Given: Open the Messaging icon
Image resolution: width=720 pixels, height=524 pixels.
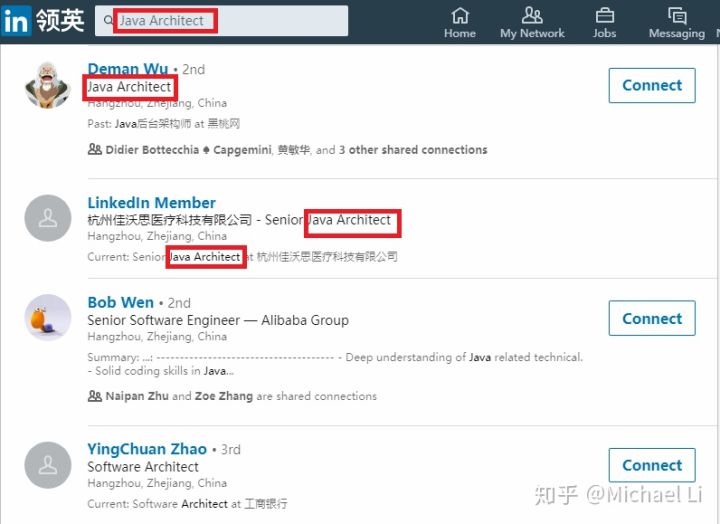Looking at the screenshot, I should point(677,16).
